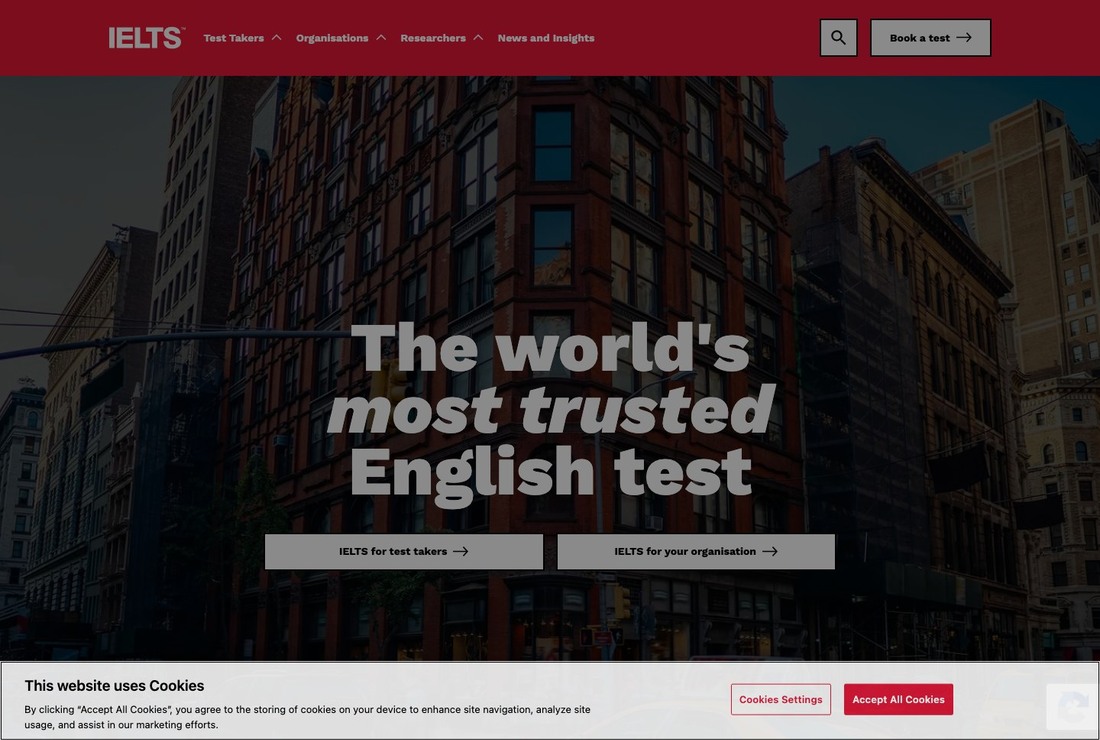Open the Test Takers menu
The height and width of the screenshot is (740, 1100).
pyautogui.click(x=234, y=38)
